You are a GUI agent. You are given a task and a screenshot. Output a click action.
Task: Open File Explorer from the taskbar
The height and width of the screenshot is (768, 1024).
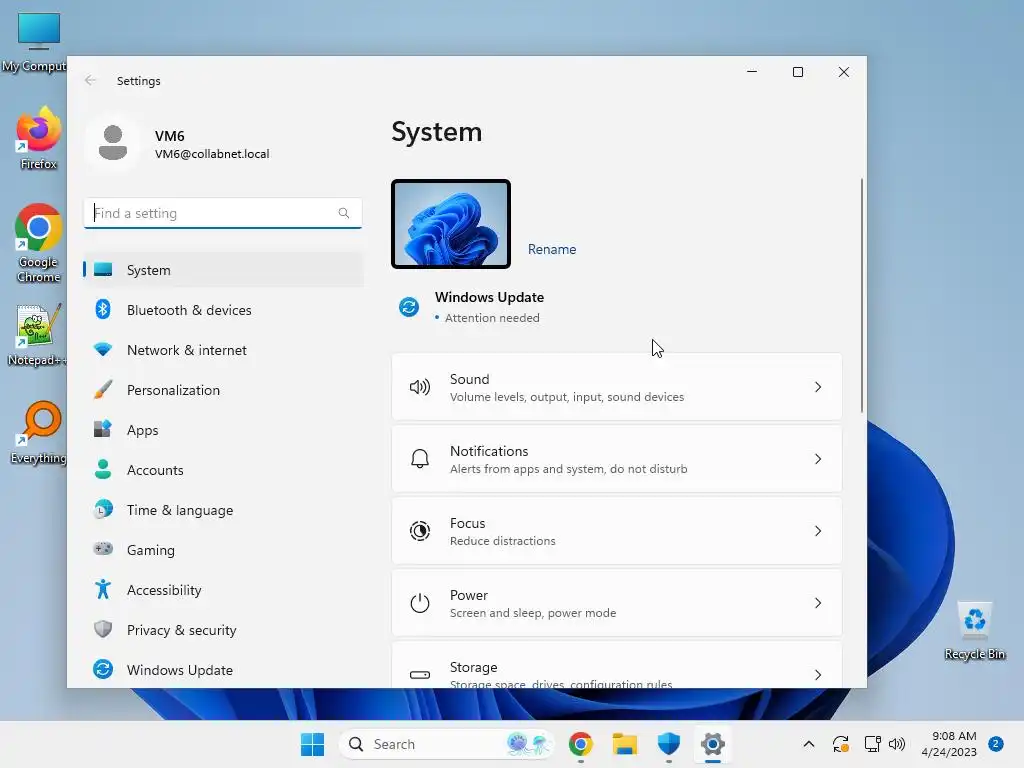(624, 744)
